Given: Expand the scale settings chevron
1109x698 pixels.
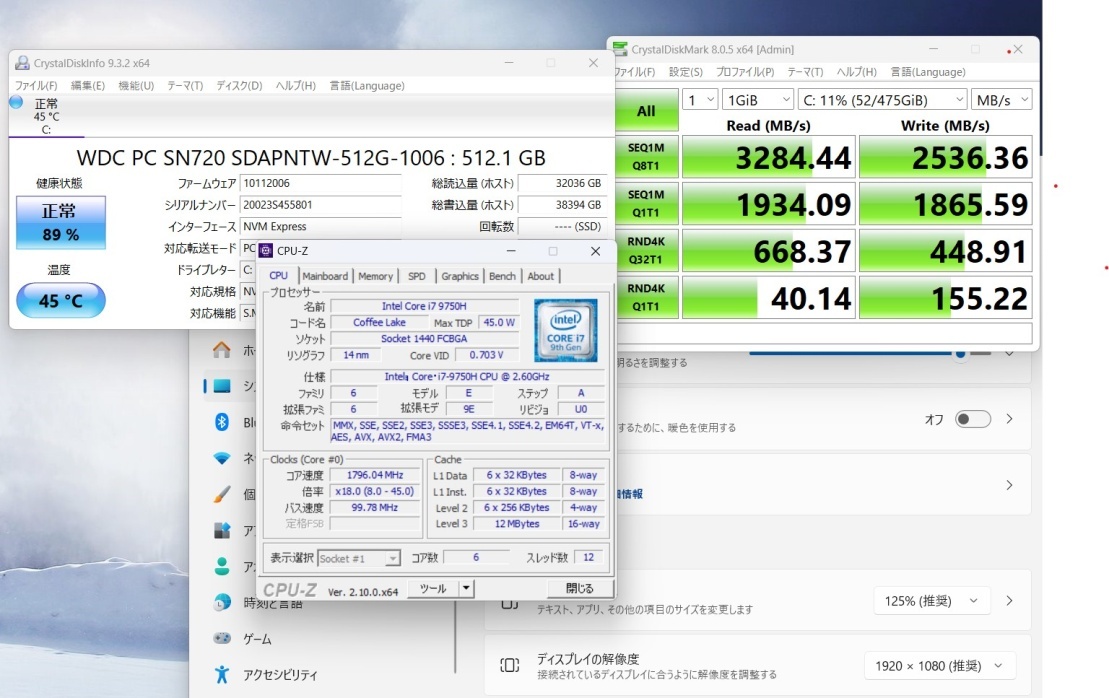Looking at the screenshot, I should click(1009, 600).
